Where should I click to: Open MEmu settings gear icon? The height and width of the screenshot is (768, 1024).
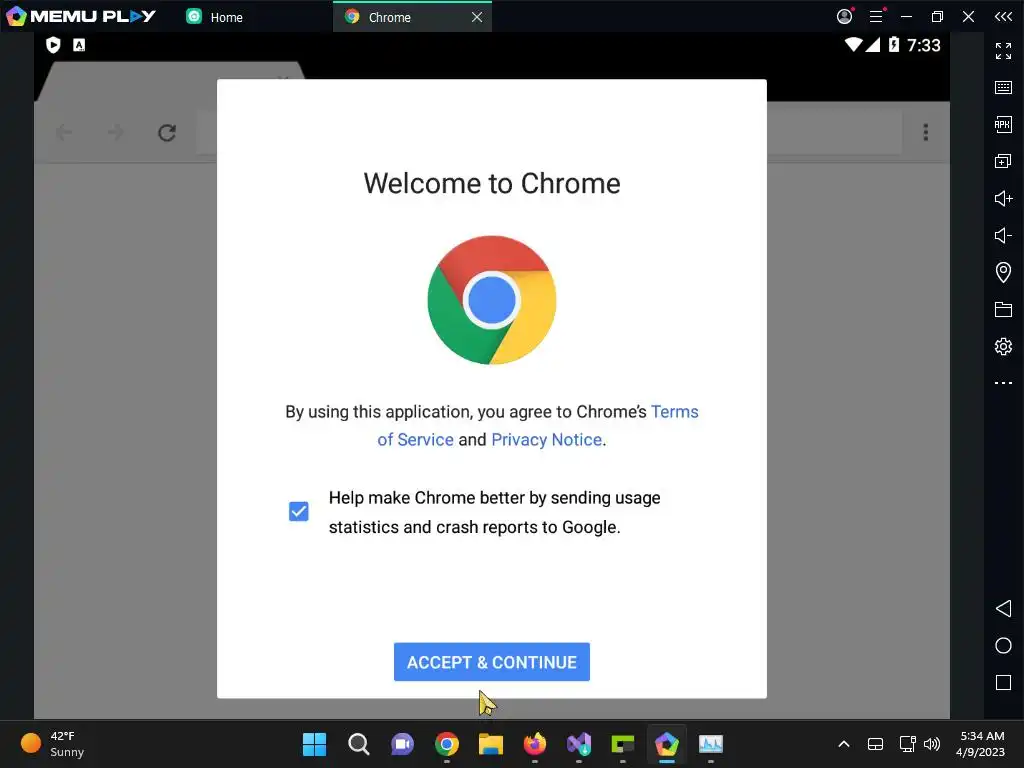click(x=1003, y=346)
